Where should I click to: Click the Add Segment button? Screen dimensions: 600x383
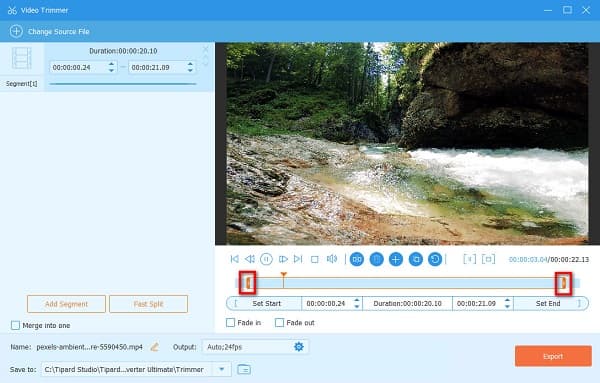[66, 304]
